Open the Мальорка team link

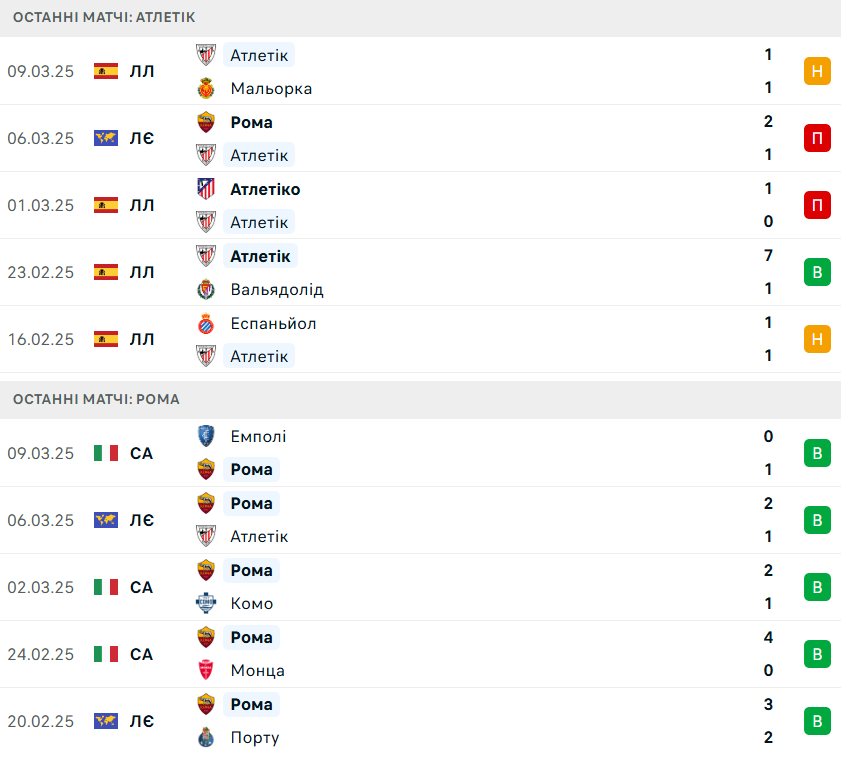[x=271, y=88]
